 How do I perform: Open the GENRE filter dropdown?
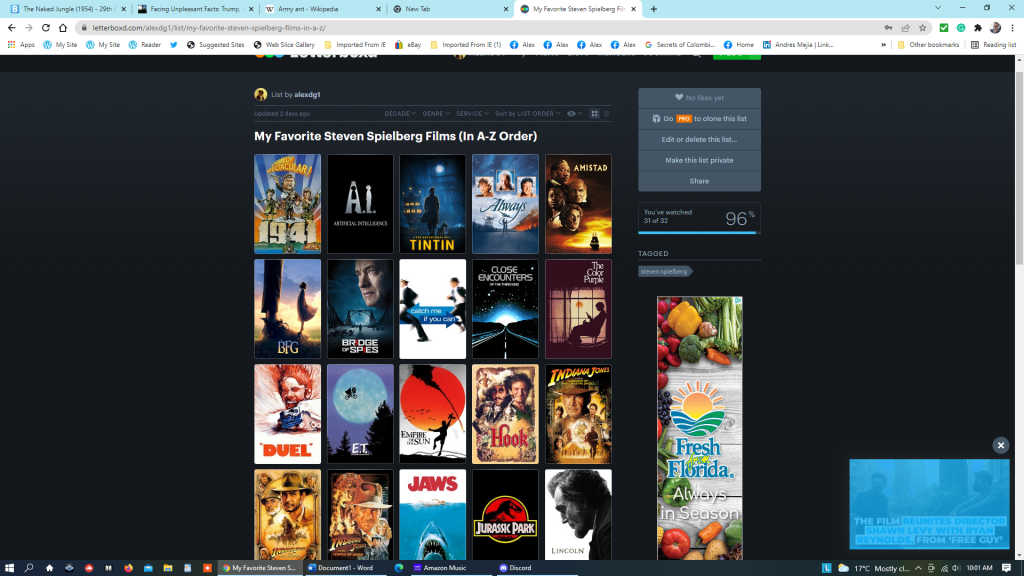pyautogui.click(x=435, y=114)
